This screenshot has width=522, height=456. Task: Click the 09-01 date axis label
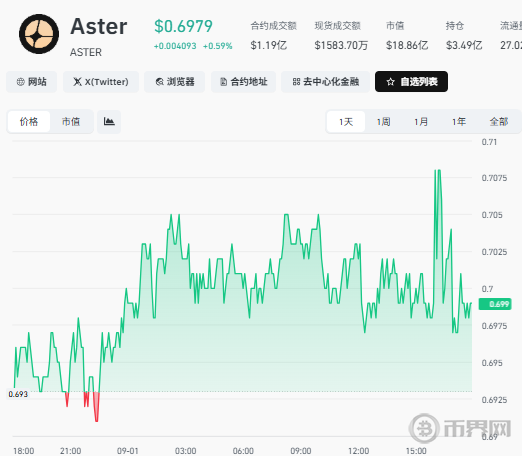tap(128, 451)
